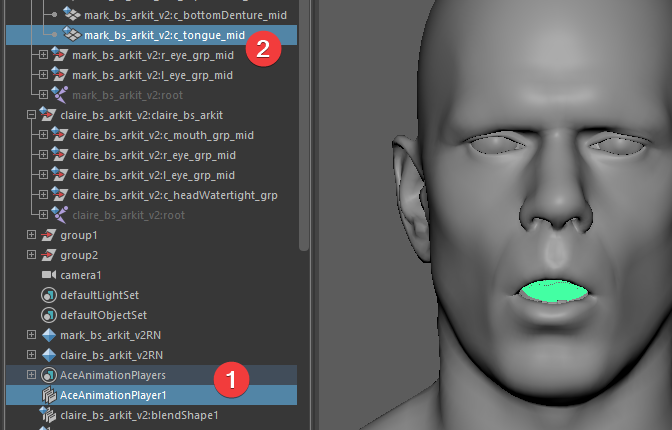
Task: Click transform icon of c_headWatertight_grp
Action: pyautogui.click(x=60, y=195)
